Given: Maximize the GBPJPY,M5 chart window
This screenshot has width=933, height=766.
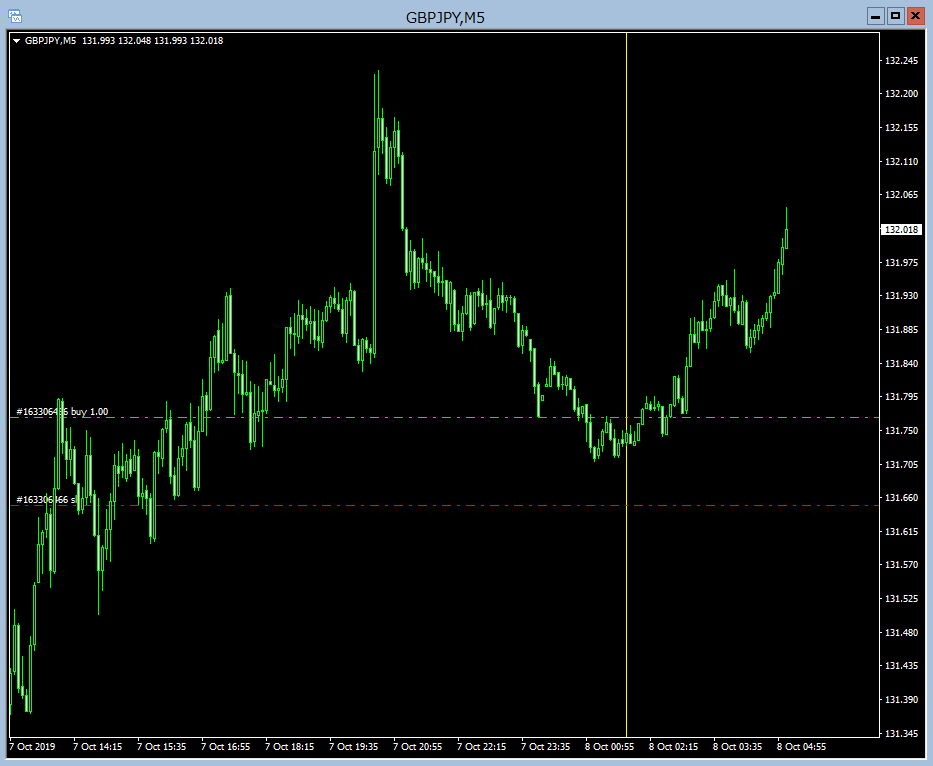Looking at the screenshot, I should pyautogui.click(x=896, y=16).
